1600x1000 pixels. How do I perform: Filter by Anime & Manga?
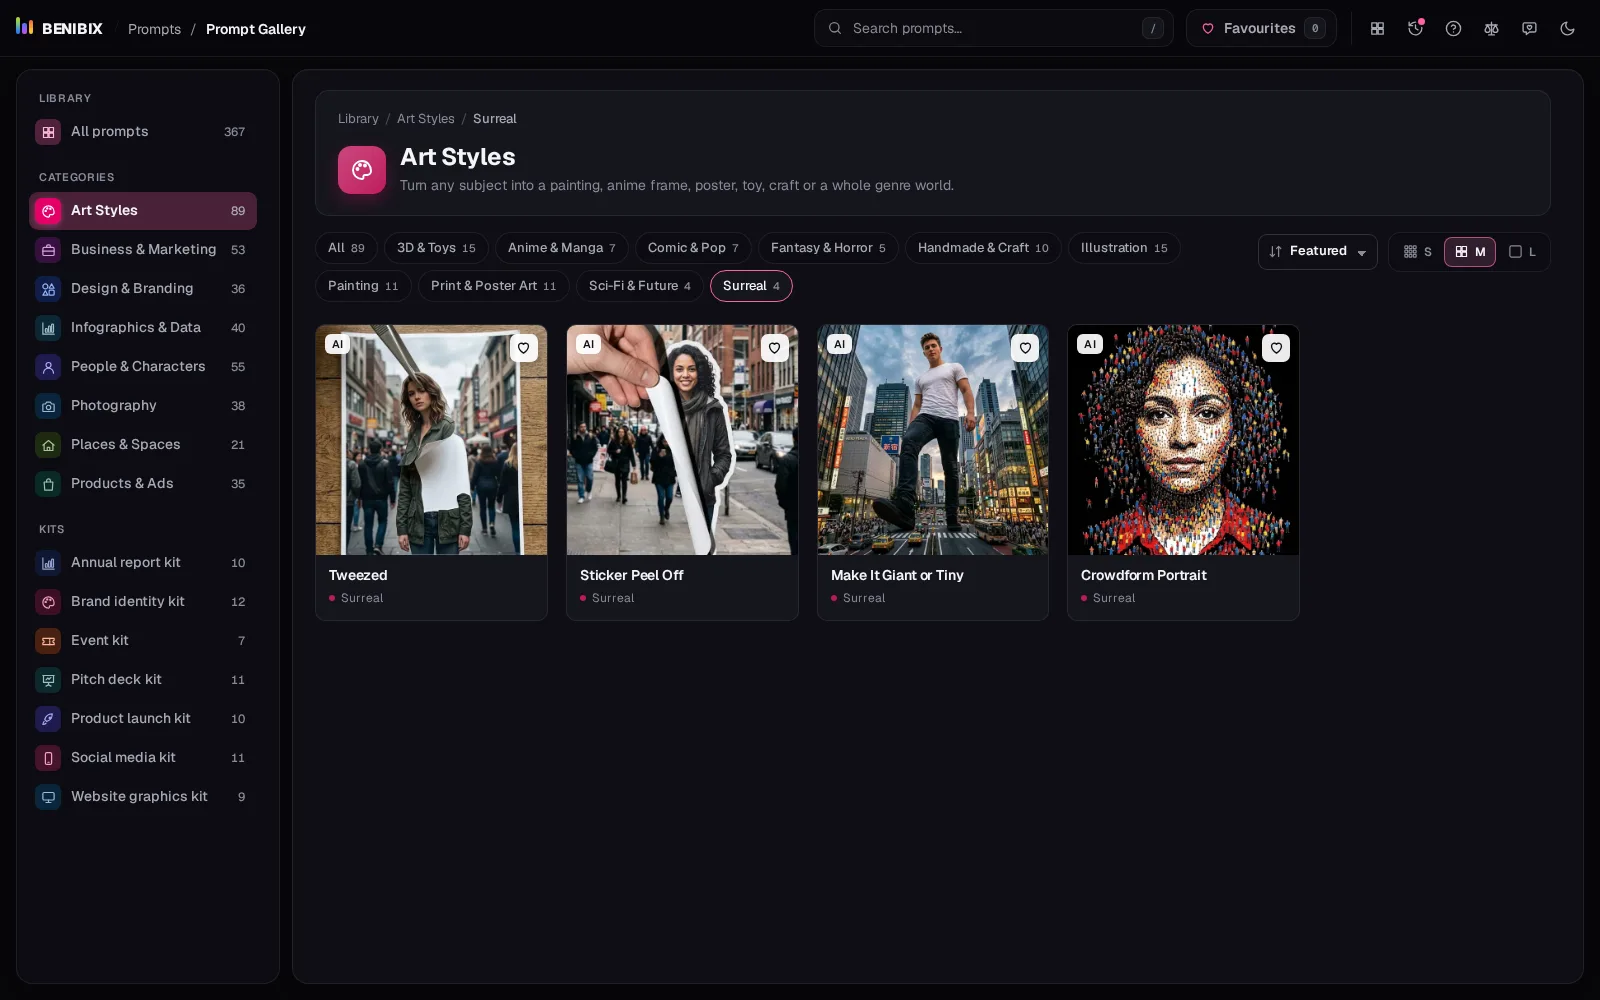click(561, 248)
